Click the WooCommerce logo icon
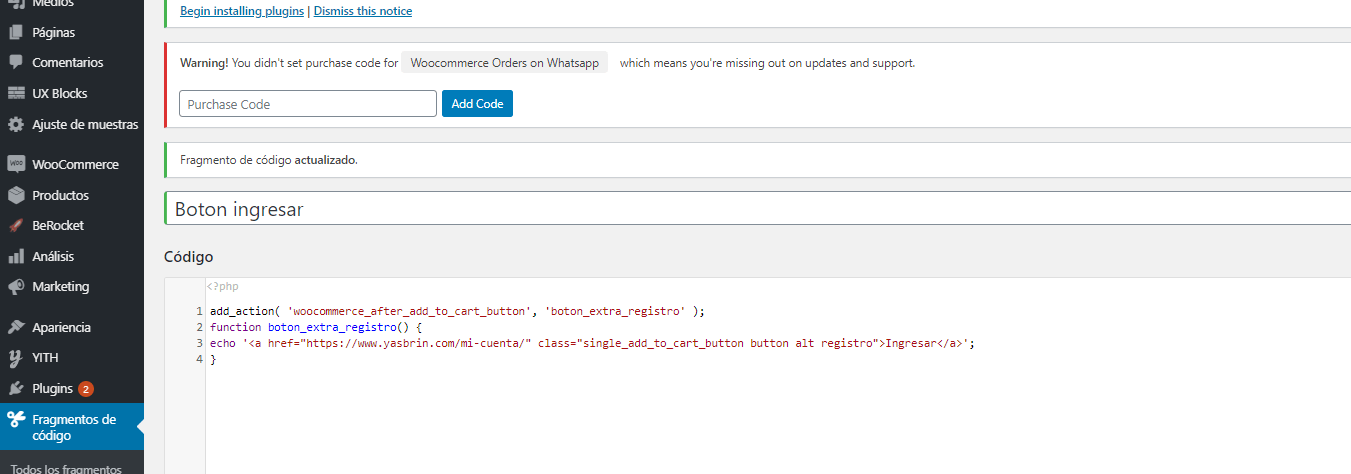This screenshot has height=474, width=1351. 16,164
